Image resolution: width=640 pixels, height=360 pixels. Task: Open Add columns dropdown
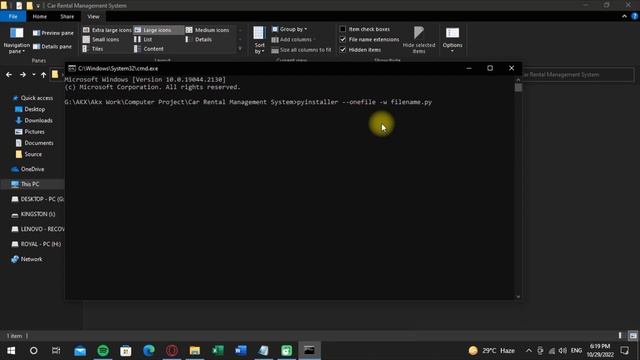point(293,40)
